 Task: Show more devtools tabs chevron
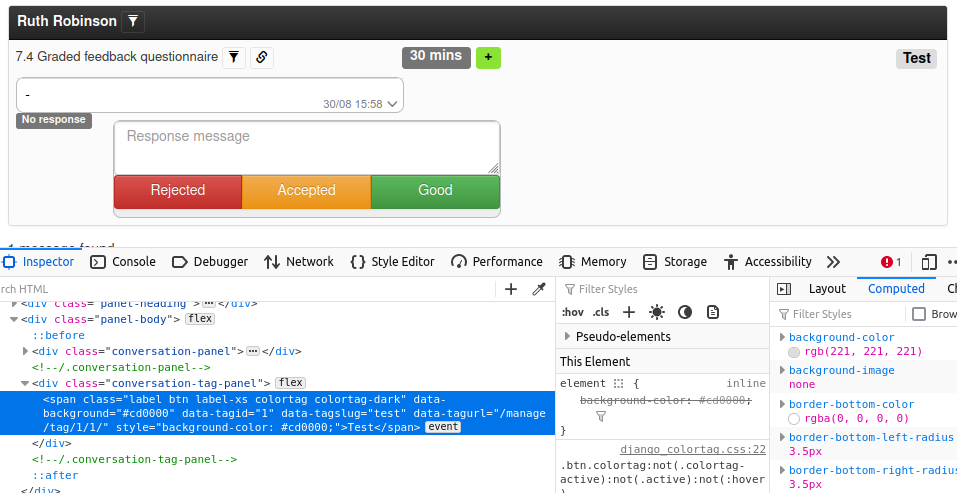point(833,262)
